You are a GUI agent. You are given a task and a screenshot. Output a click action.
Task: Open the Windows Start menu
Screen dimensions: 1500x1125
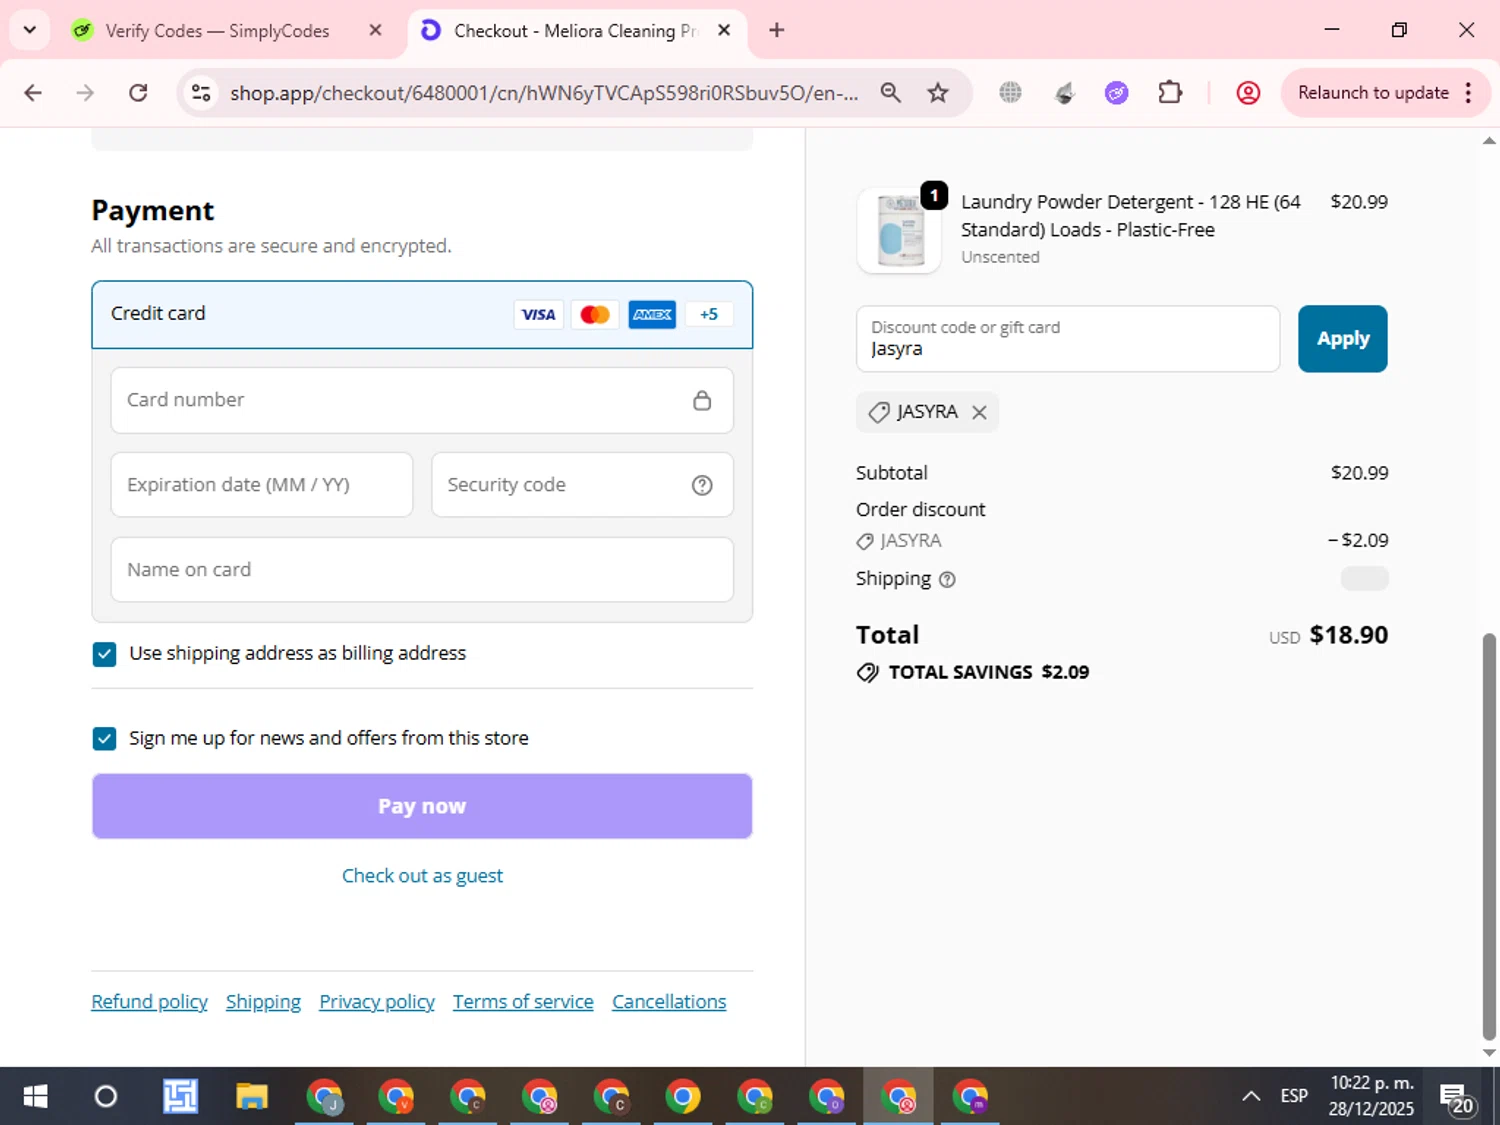coord(35,1097)
